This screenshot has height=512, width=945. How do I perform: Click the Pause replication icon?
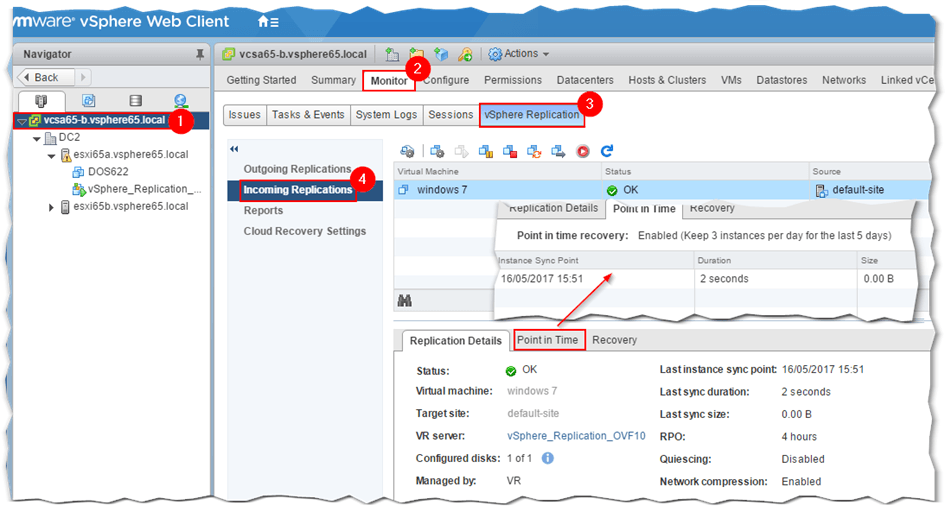pos(486,151)
